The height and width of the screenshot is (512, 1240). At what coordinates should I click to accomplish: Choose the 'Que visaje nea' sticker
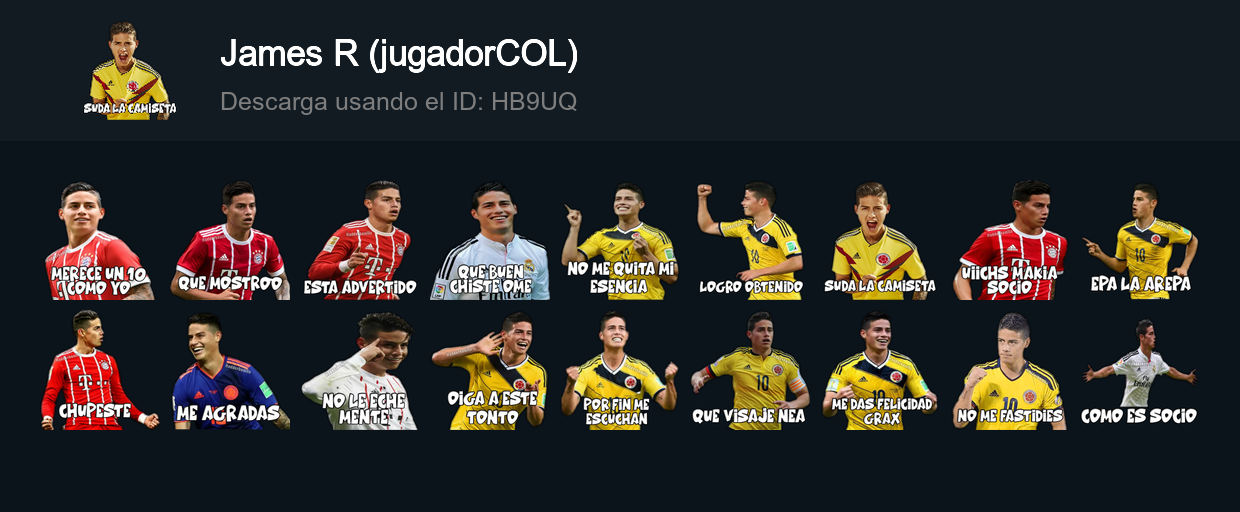pyautogui.click(x=750, y=371)
